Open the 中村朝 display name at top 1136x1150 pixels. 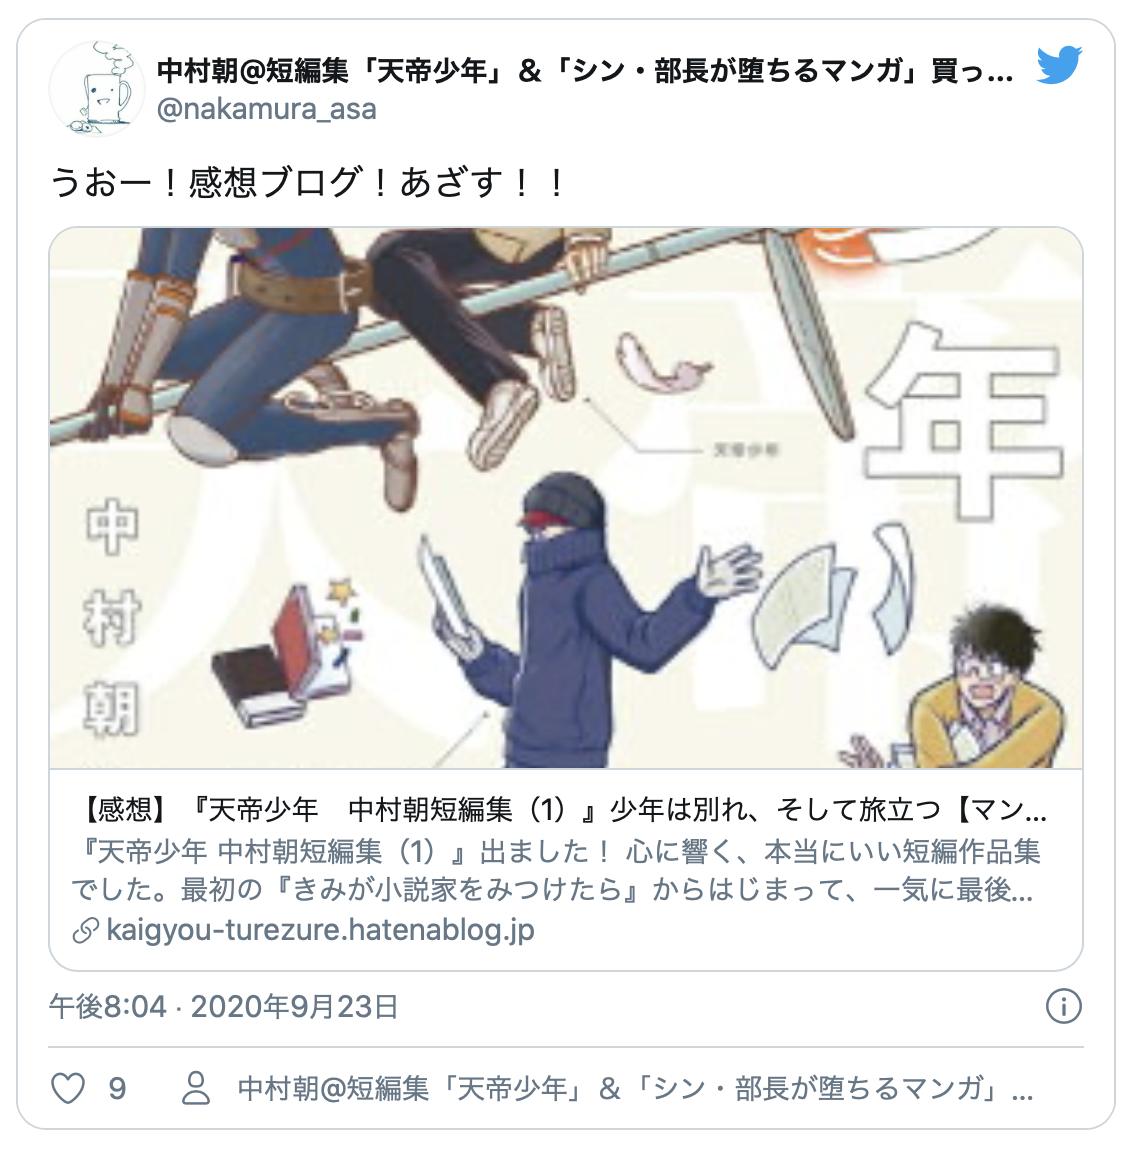click(x=585, y=71)
